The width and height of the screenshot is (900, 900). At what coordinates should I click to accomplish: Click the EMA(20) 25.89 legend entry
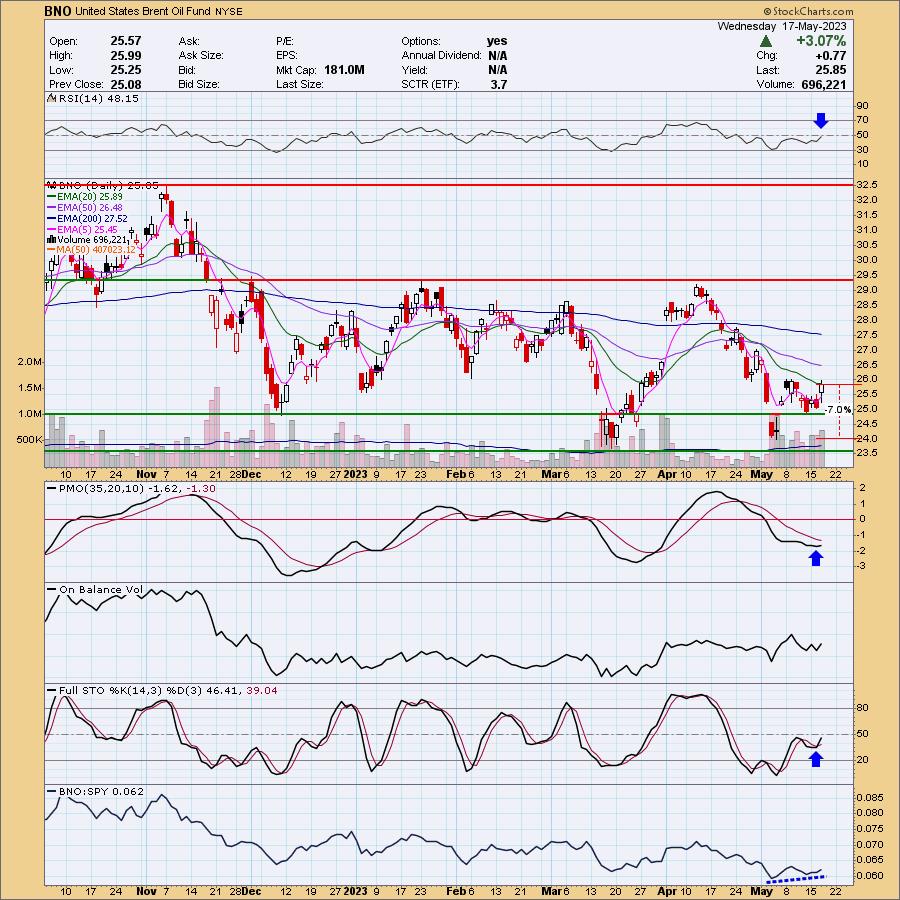[x=90, y=196]
